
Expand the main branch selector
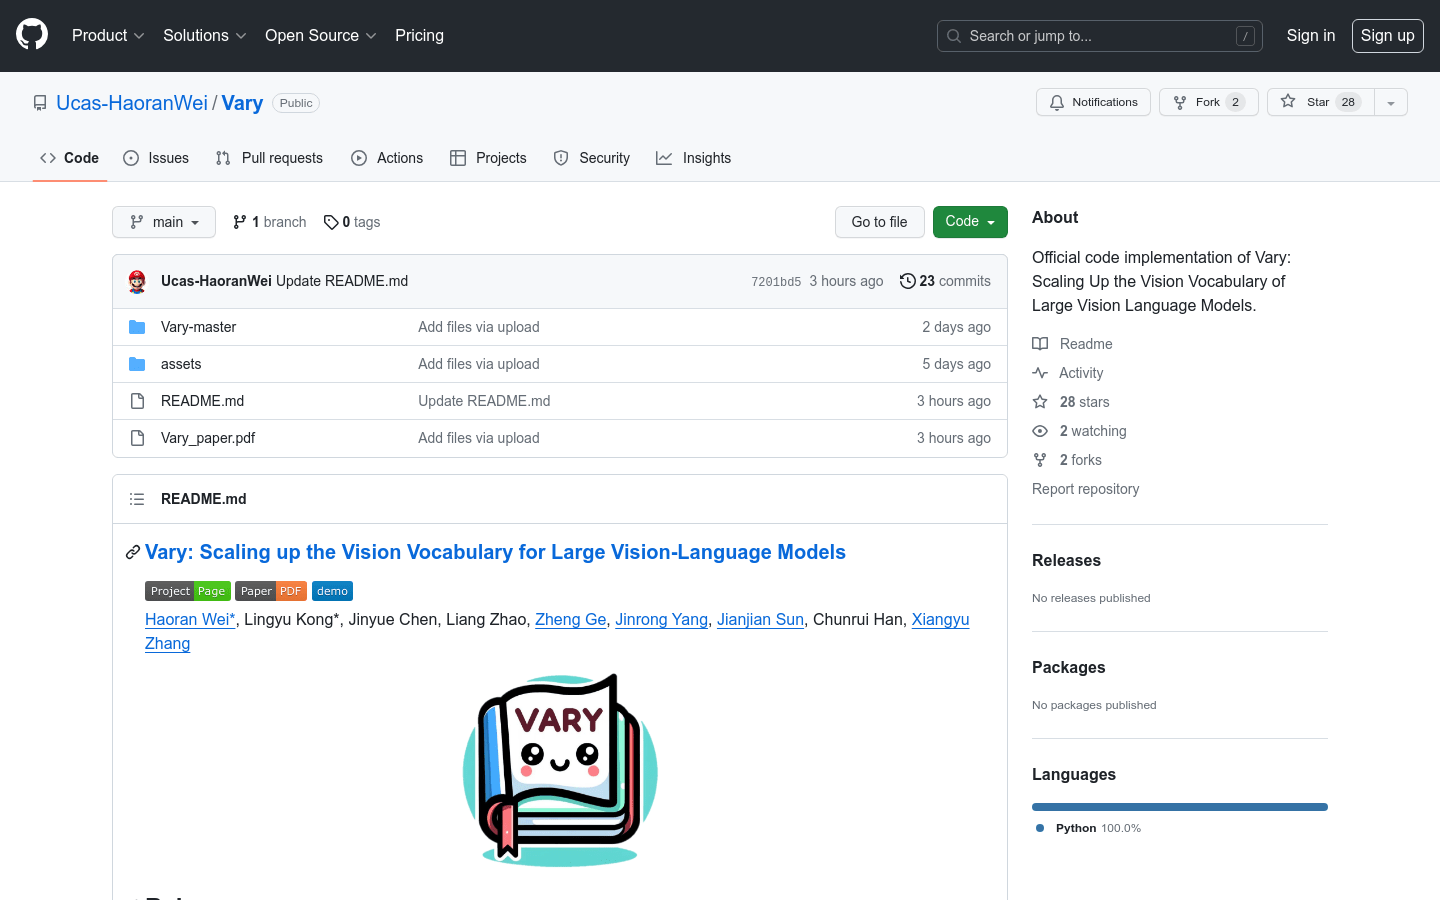pyautogui.click(x=164, y=222)
